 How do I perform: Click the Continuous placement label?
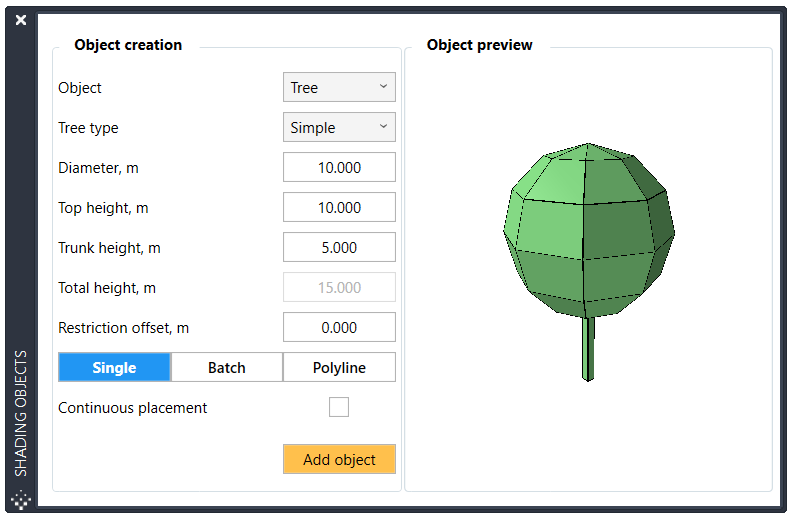(x=133, y=408)
